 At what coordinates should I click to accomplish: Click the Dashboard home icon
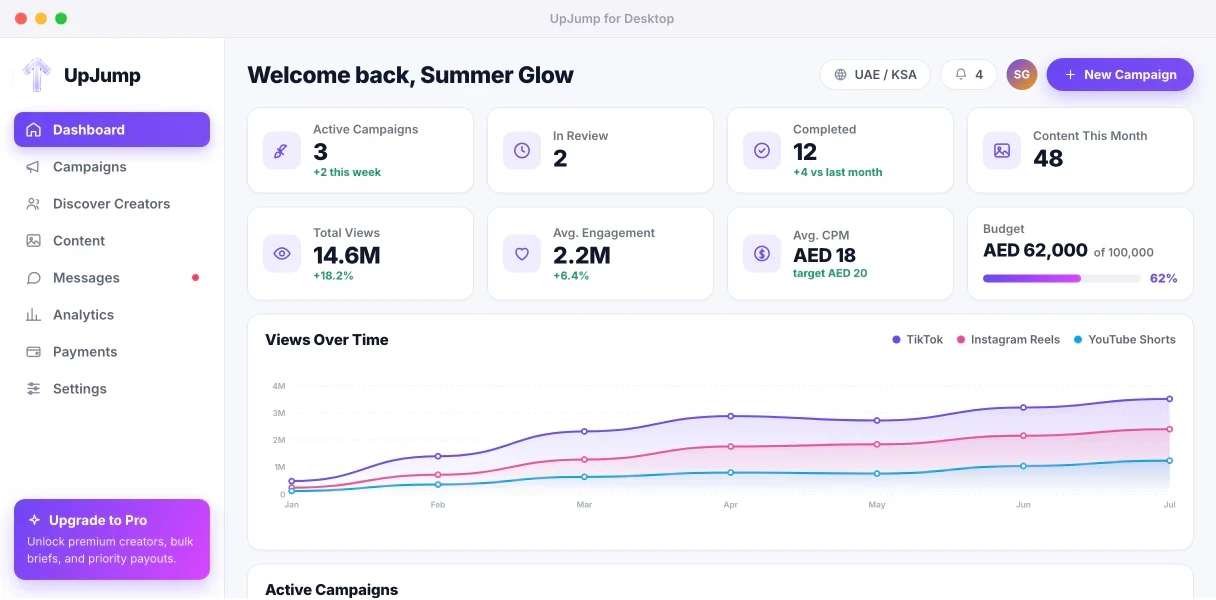pos(33,130)
